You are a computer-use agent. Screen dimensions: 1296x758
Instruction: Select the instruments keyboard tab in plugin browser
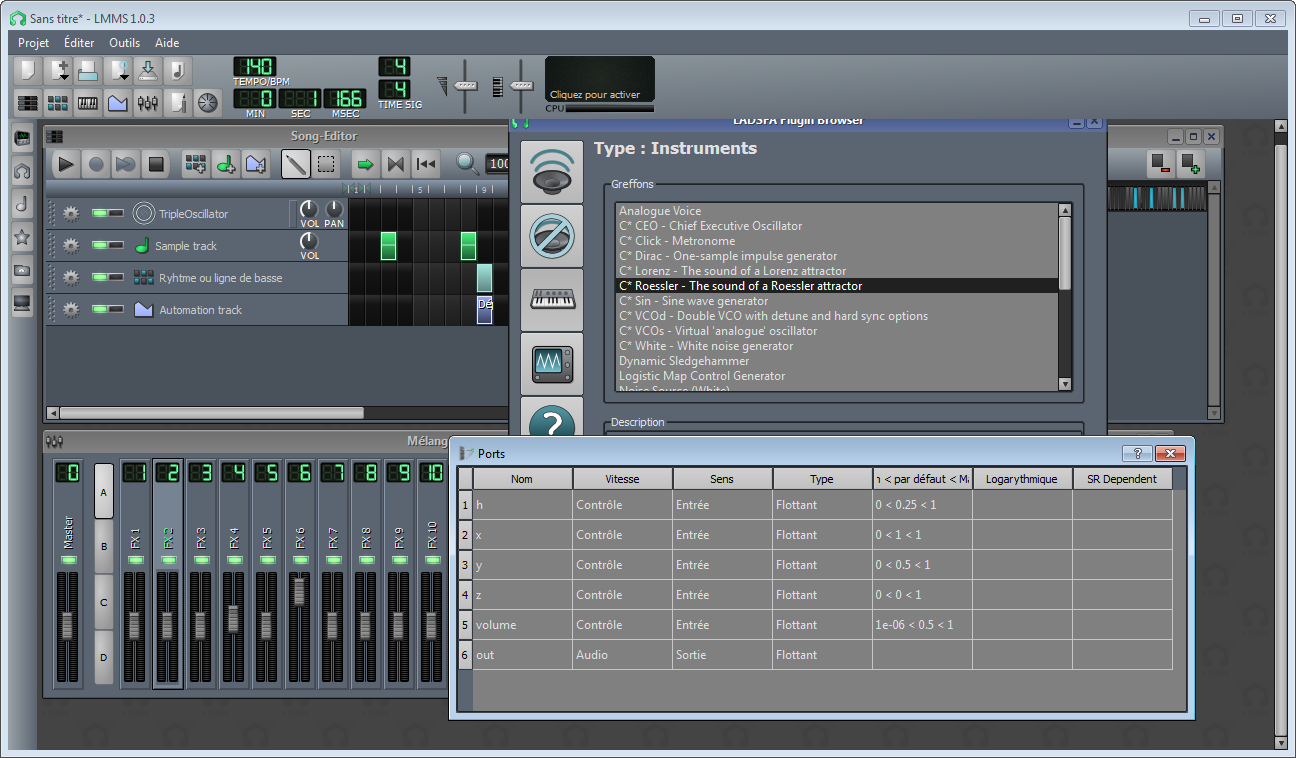pos(551,298)
